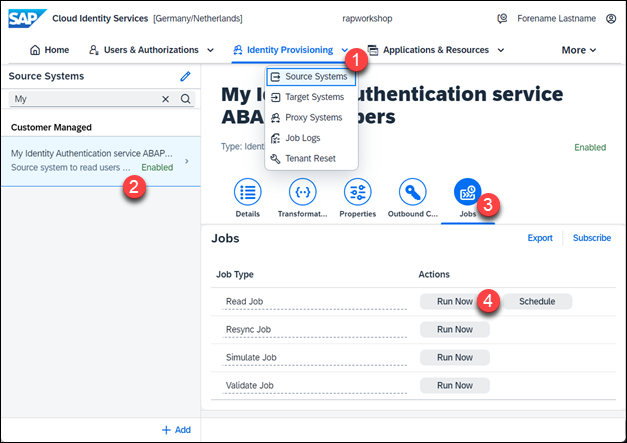Image resolution: width=627 pixels, height=443 pixels.
Task: Open the Outbound Certificates tab icon
Action: pyautogui.click(x=413, y=192)
